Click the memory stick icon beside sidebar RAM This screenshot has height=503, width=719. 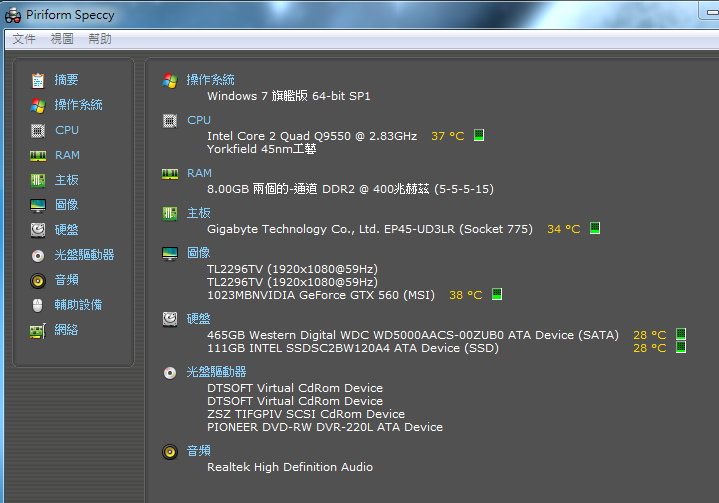[x=38, y=156]
